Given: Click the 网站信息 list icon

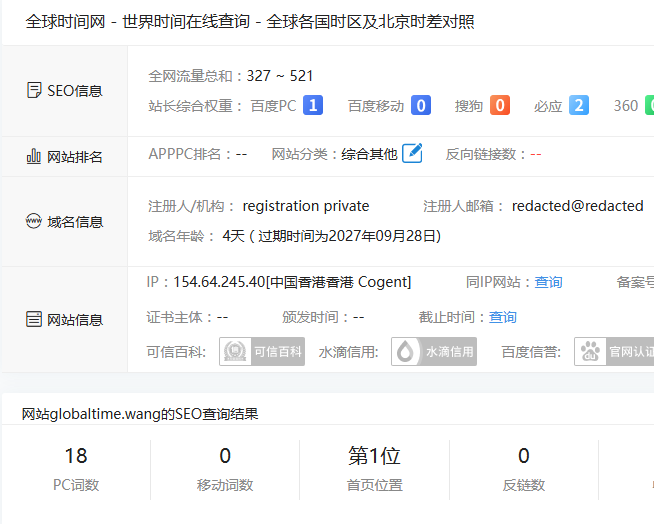Looking at the screenshot, I should [x=34, y=319].
